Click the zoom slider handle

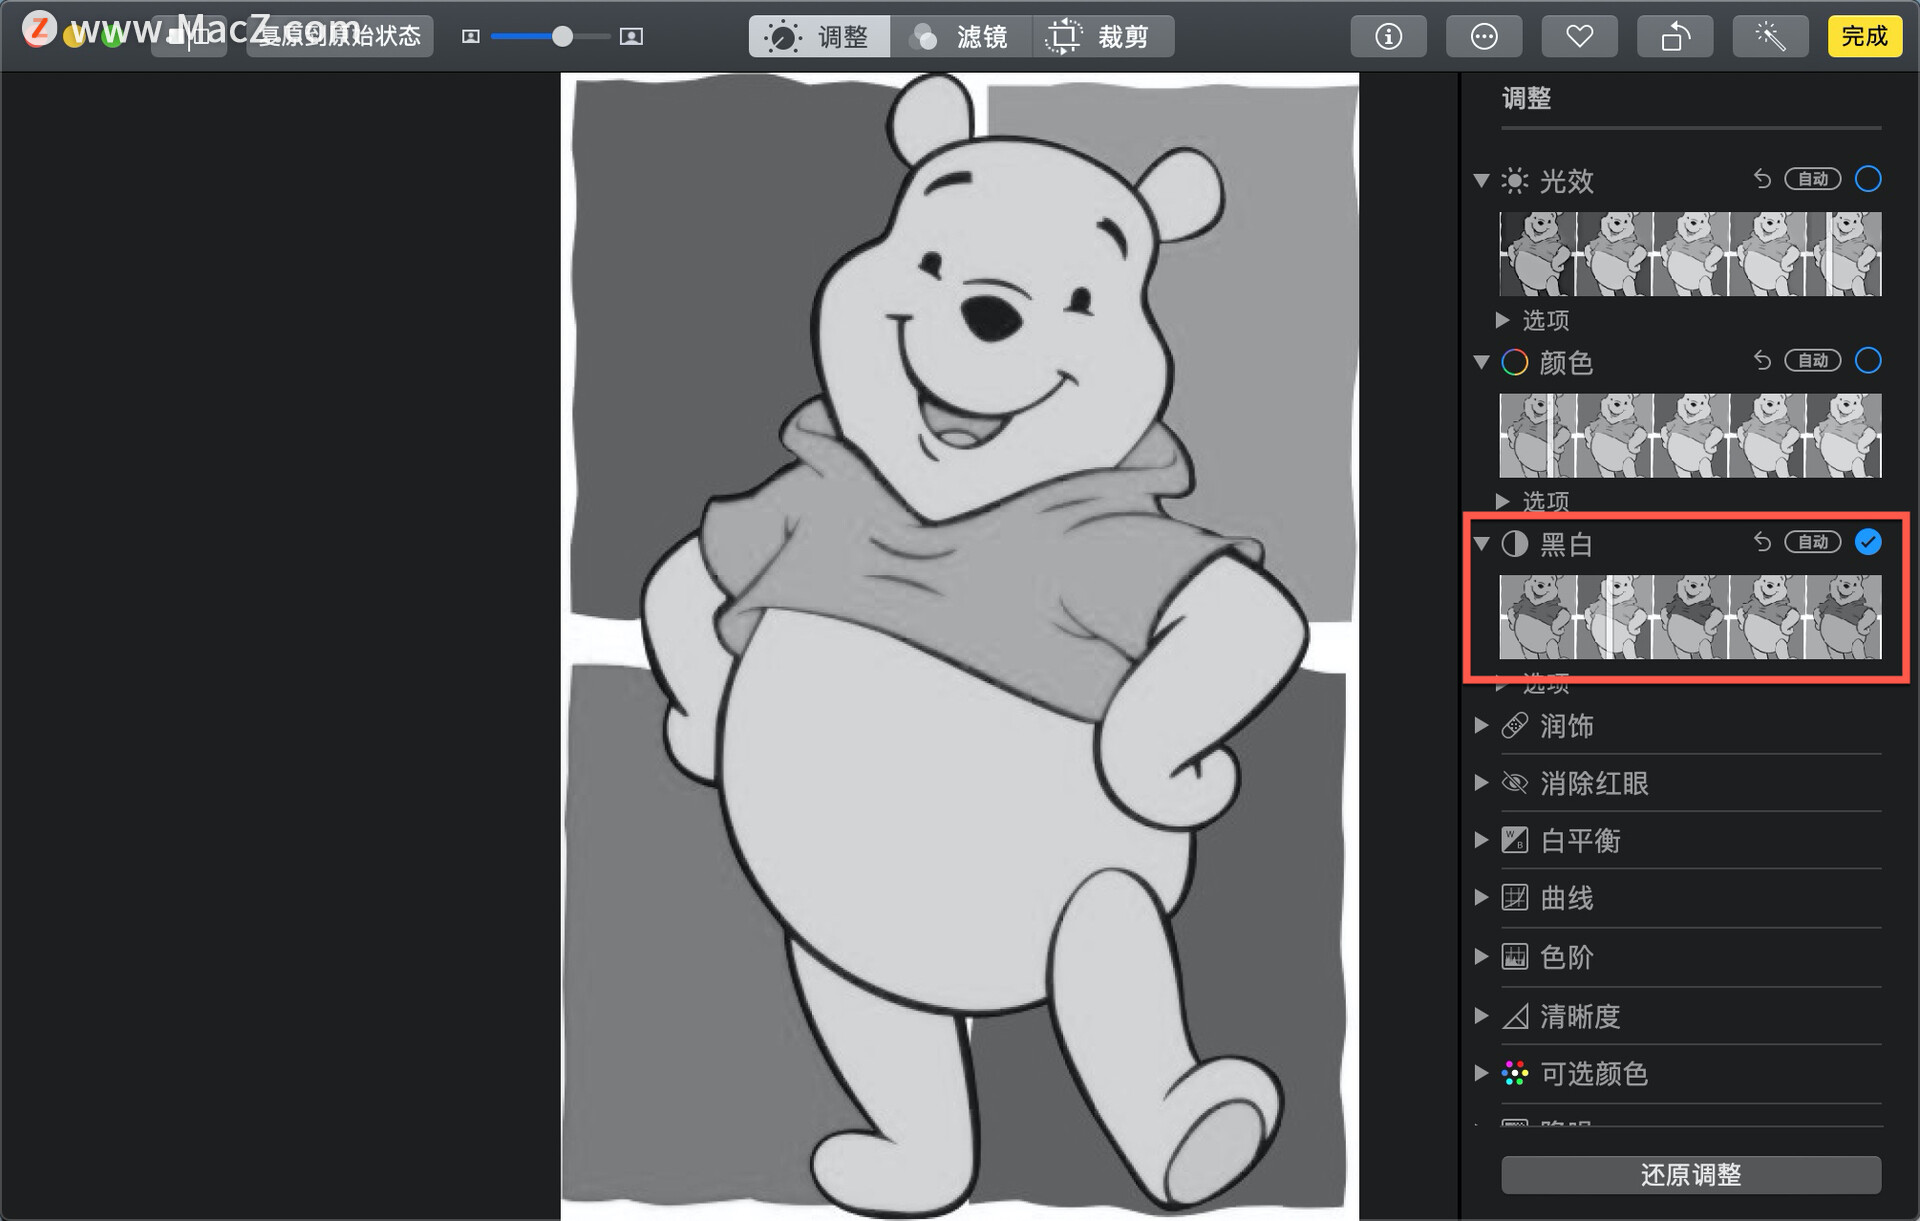(x=563, y=37)
